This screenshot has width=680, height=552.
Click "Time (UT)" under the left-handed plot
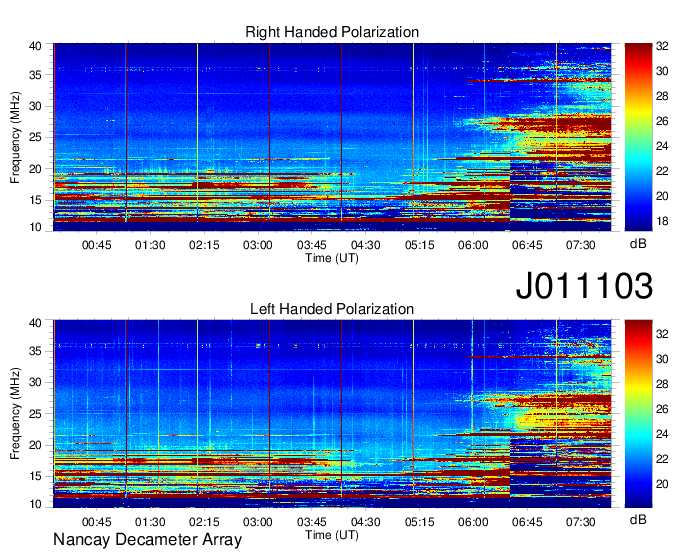click(x=332, y=535)
